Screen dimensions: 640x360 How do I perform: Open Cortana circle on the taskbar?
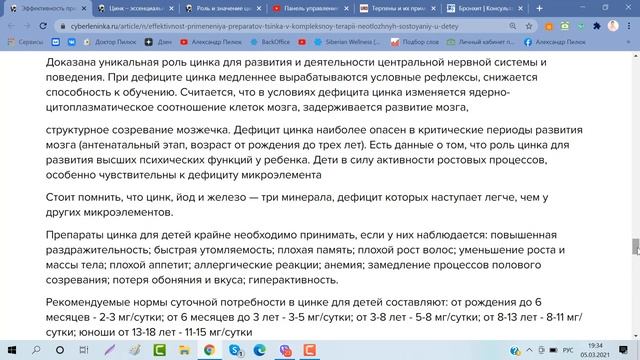(60, 350)
